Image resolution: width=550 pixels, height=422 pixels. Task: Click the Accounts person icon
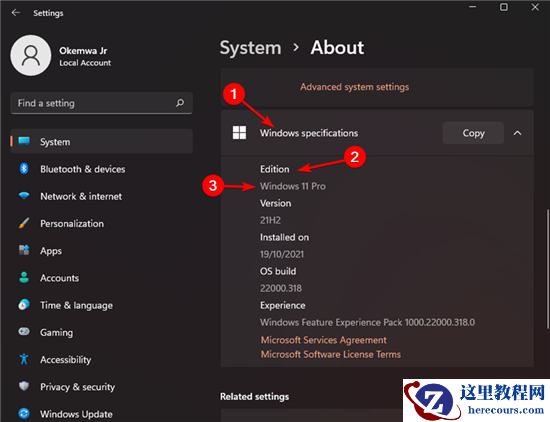coord(24,277)
